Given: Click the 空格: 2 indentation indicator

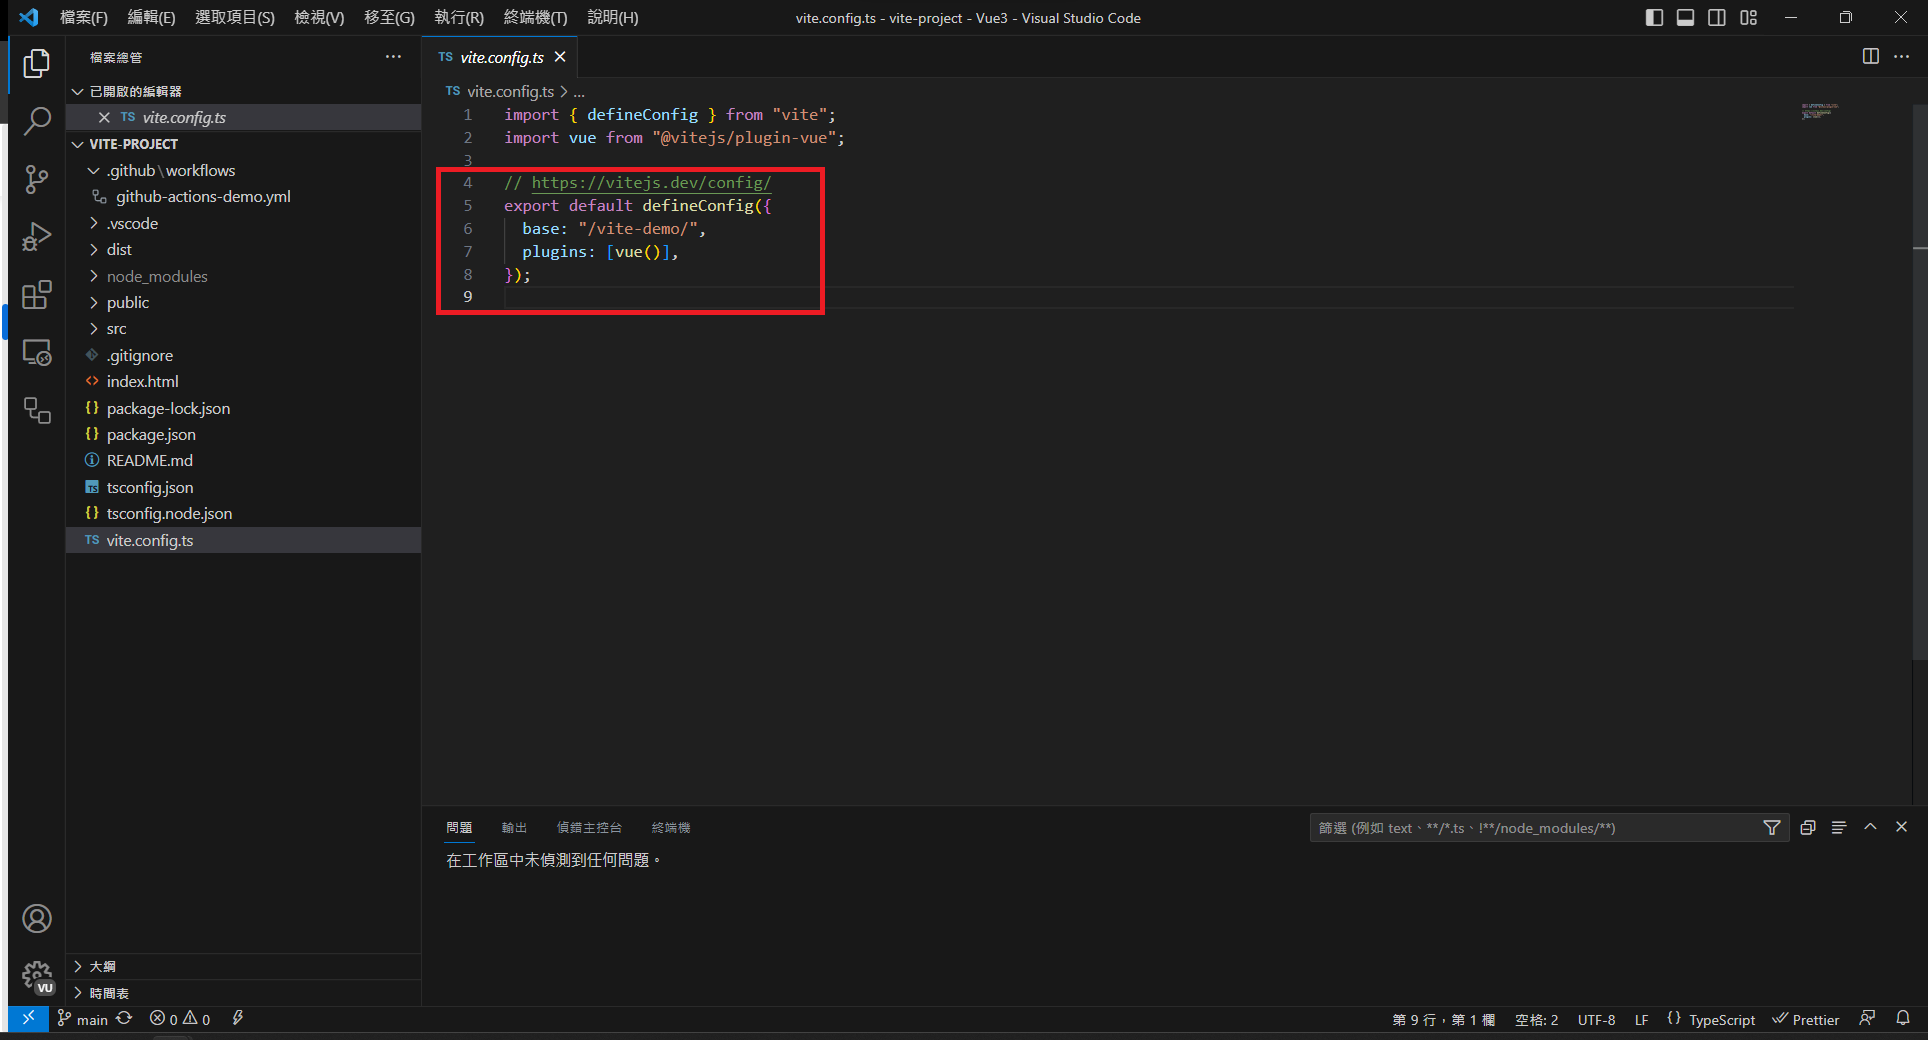Looking at the screenshot, I should point(1536,1020).
